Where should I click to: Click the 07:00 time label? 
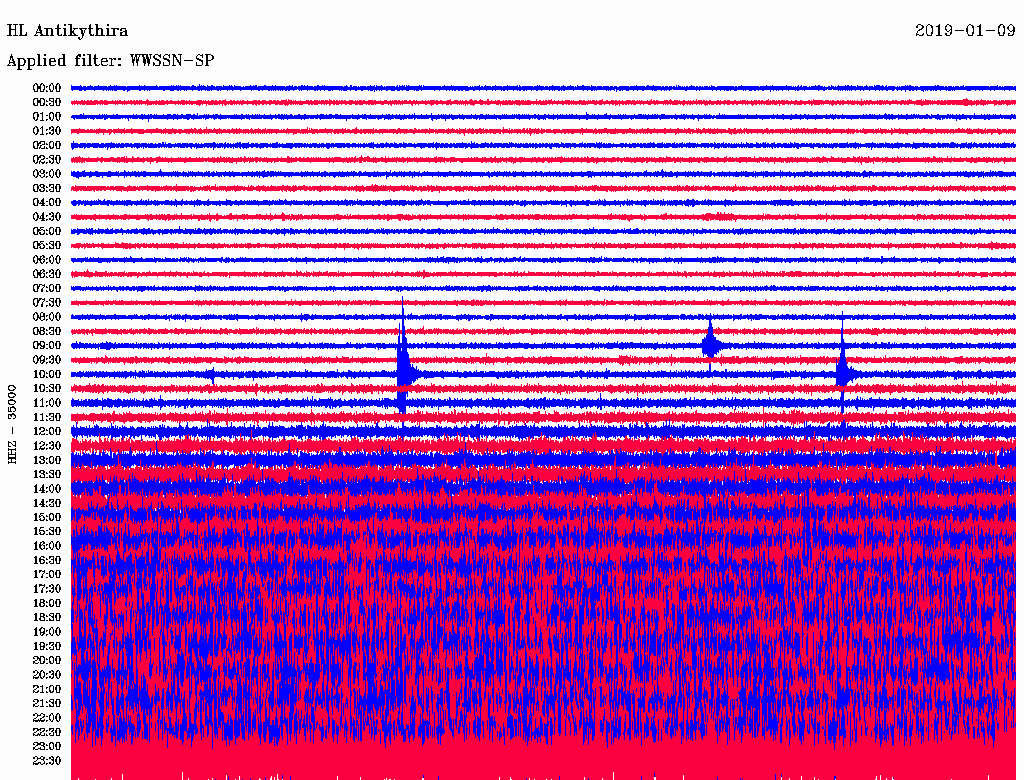tap(47, 288)
